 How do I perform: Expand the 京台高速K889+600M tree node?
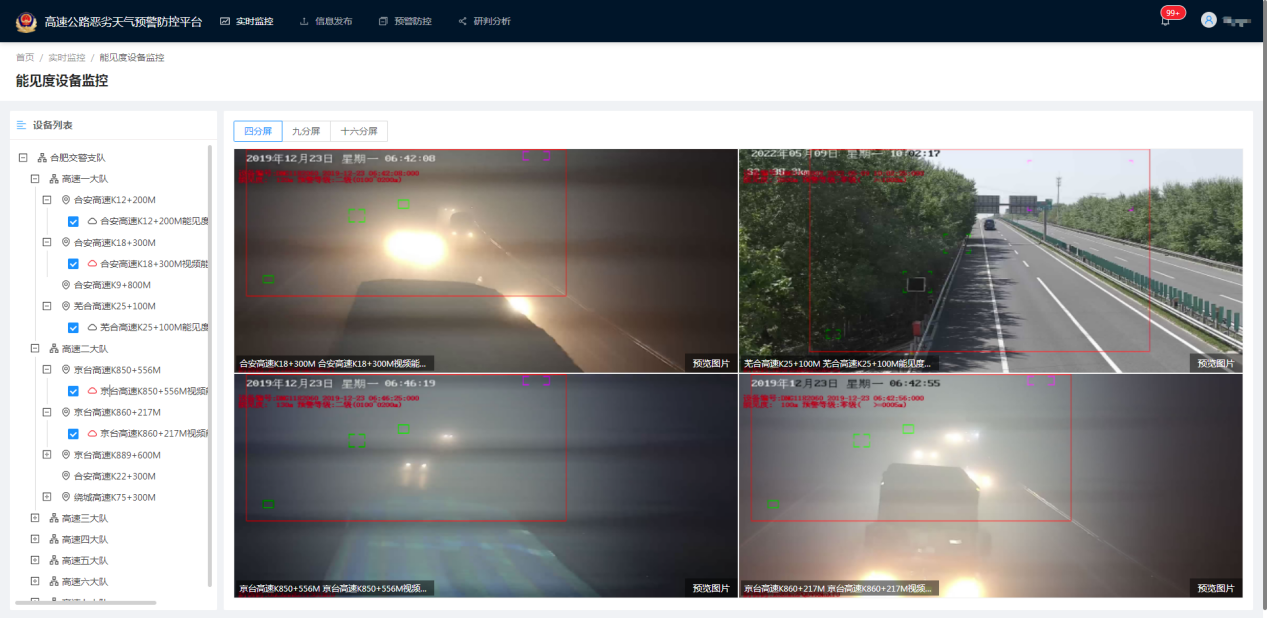47,455
